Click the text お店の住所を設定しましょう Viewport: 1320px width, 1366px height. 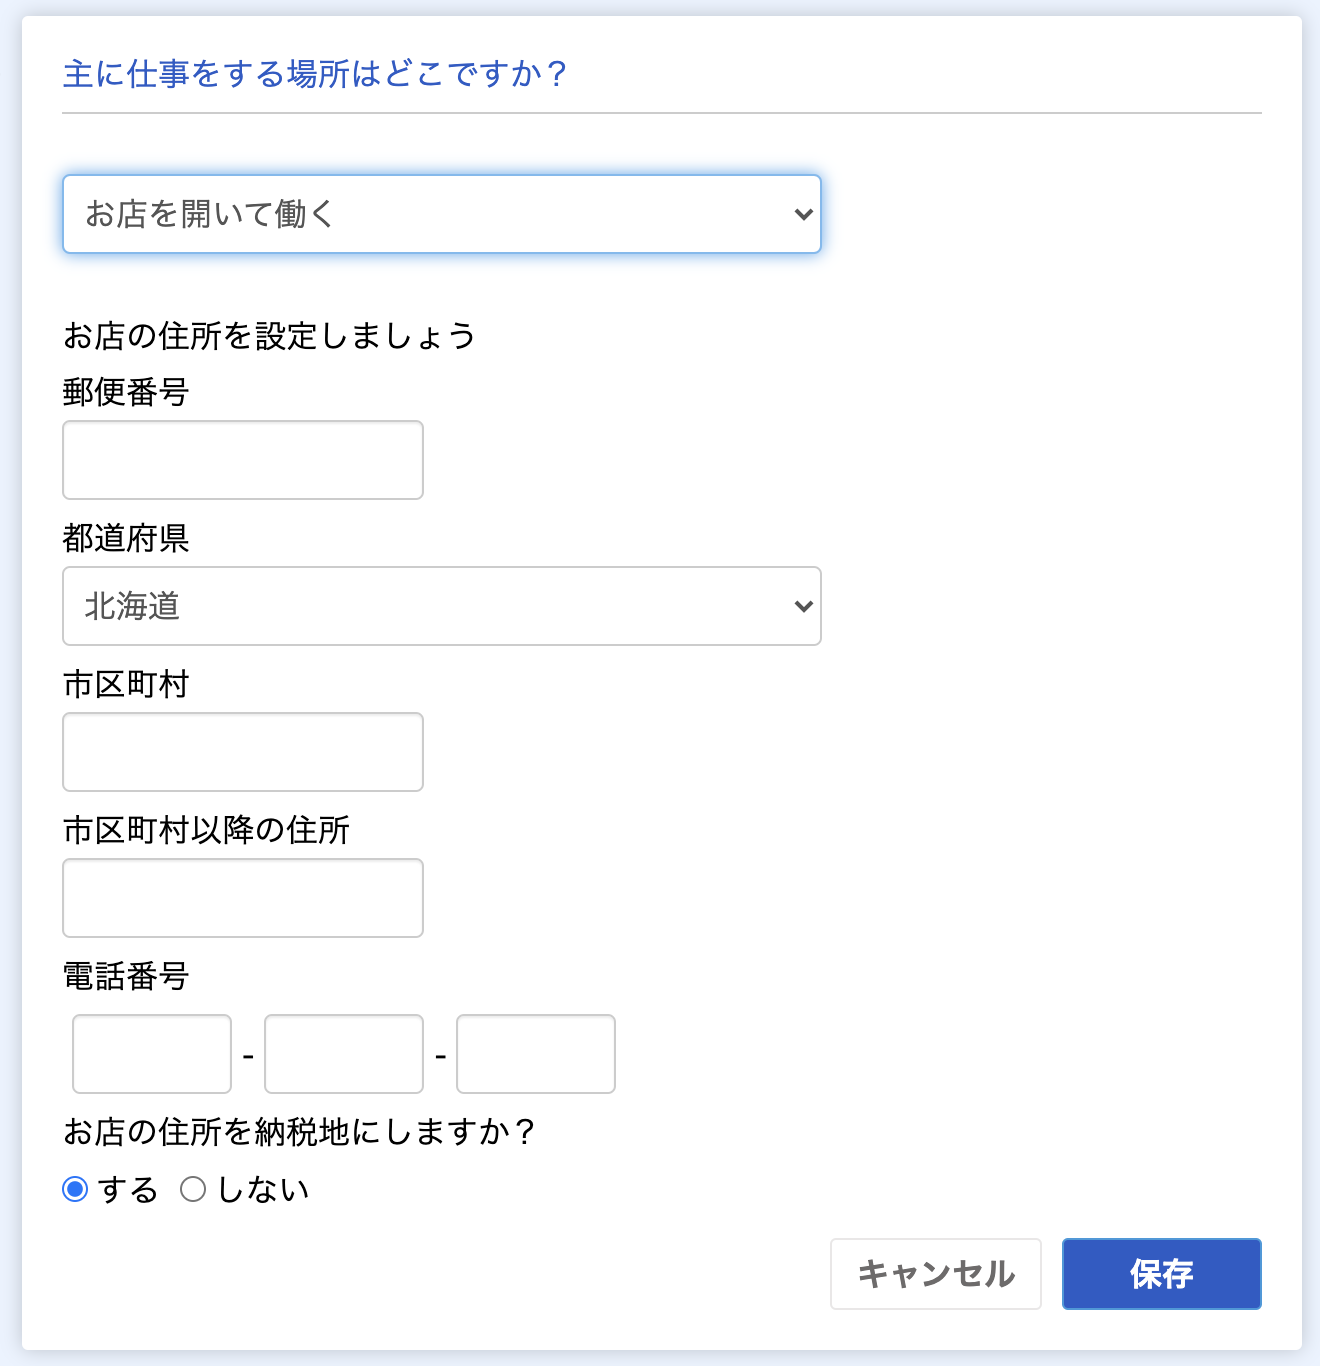[269, 336]
